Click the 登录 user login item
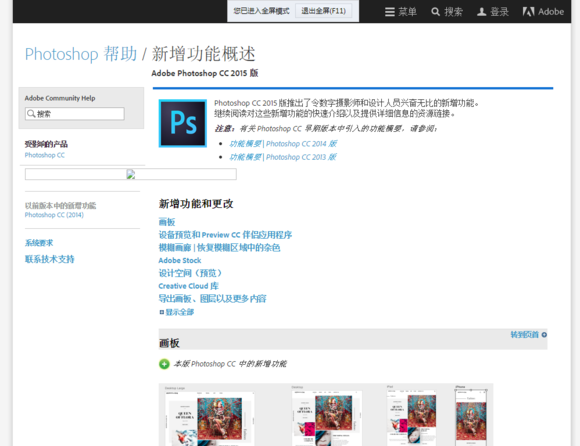 [x=493, y=12]
